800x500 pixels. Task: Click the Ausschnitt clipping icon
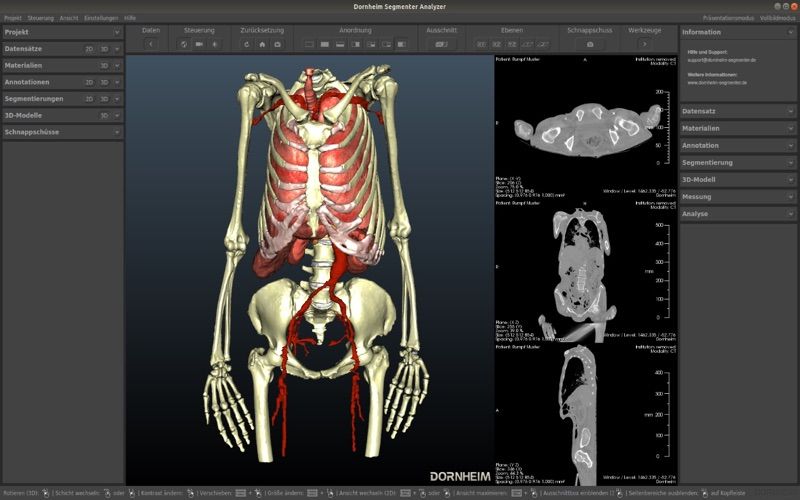point(441,44)
